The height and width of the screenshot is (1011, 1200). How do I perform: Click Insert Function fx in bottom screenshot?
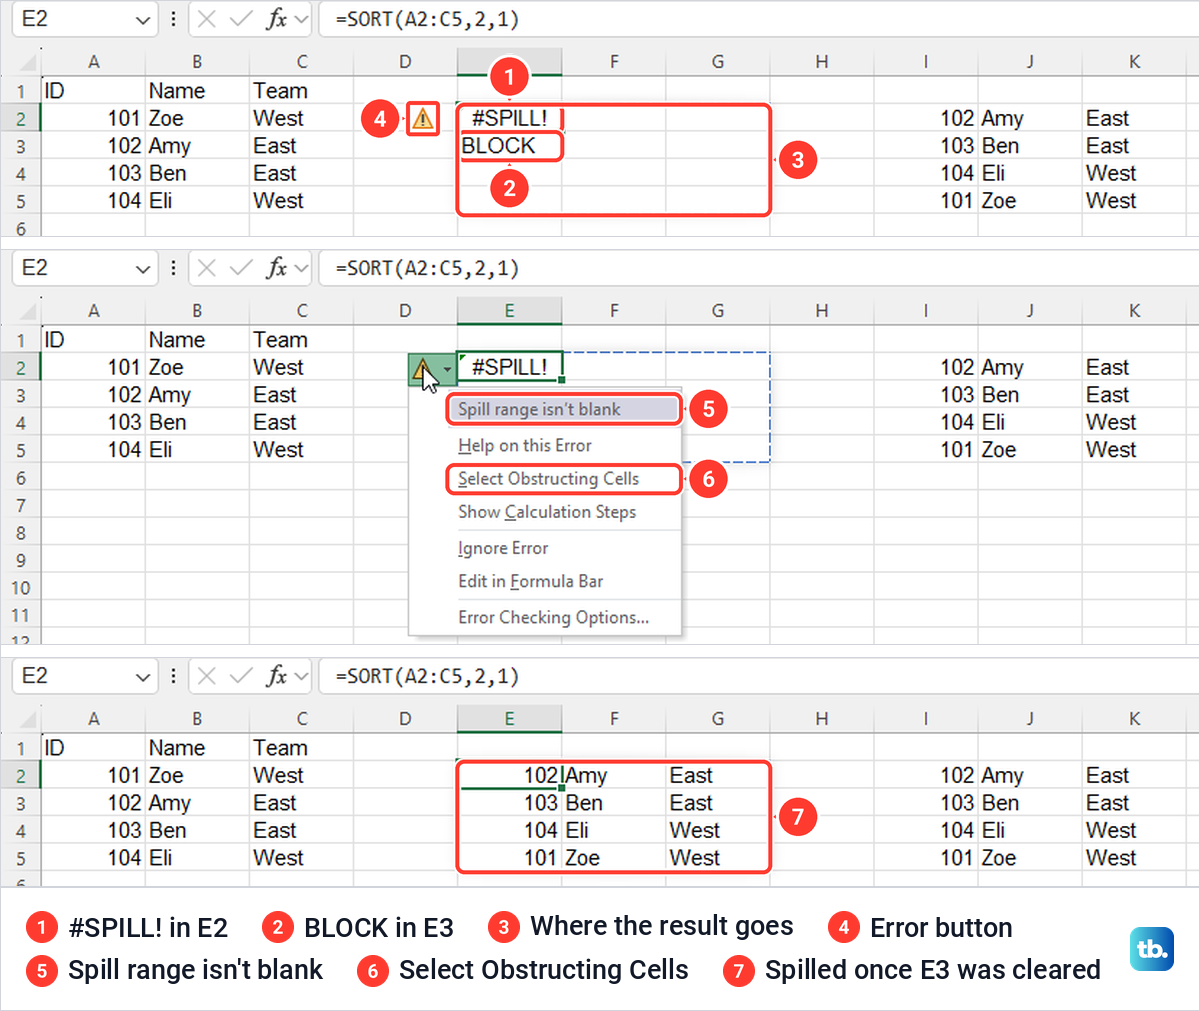coord(277,676)
